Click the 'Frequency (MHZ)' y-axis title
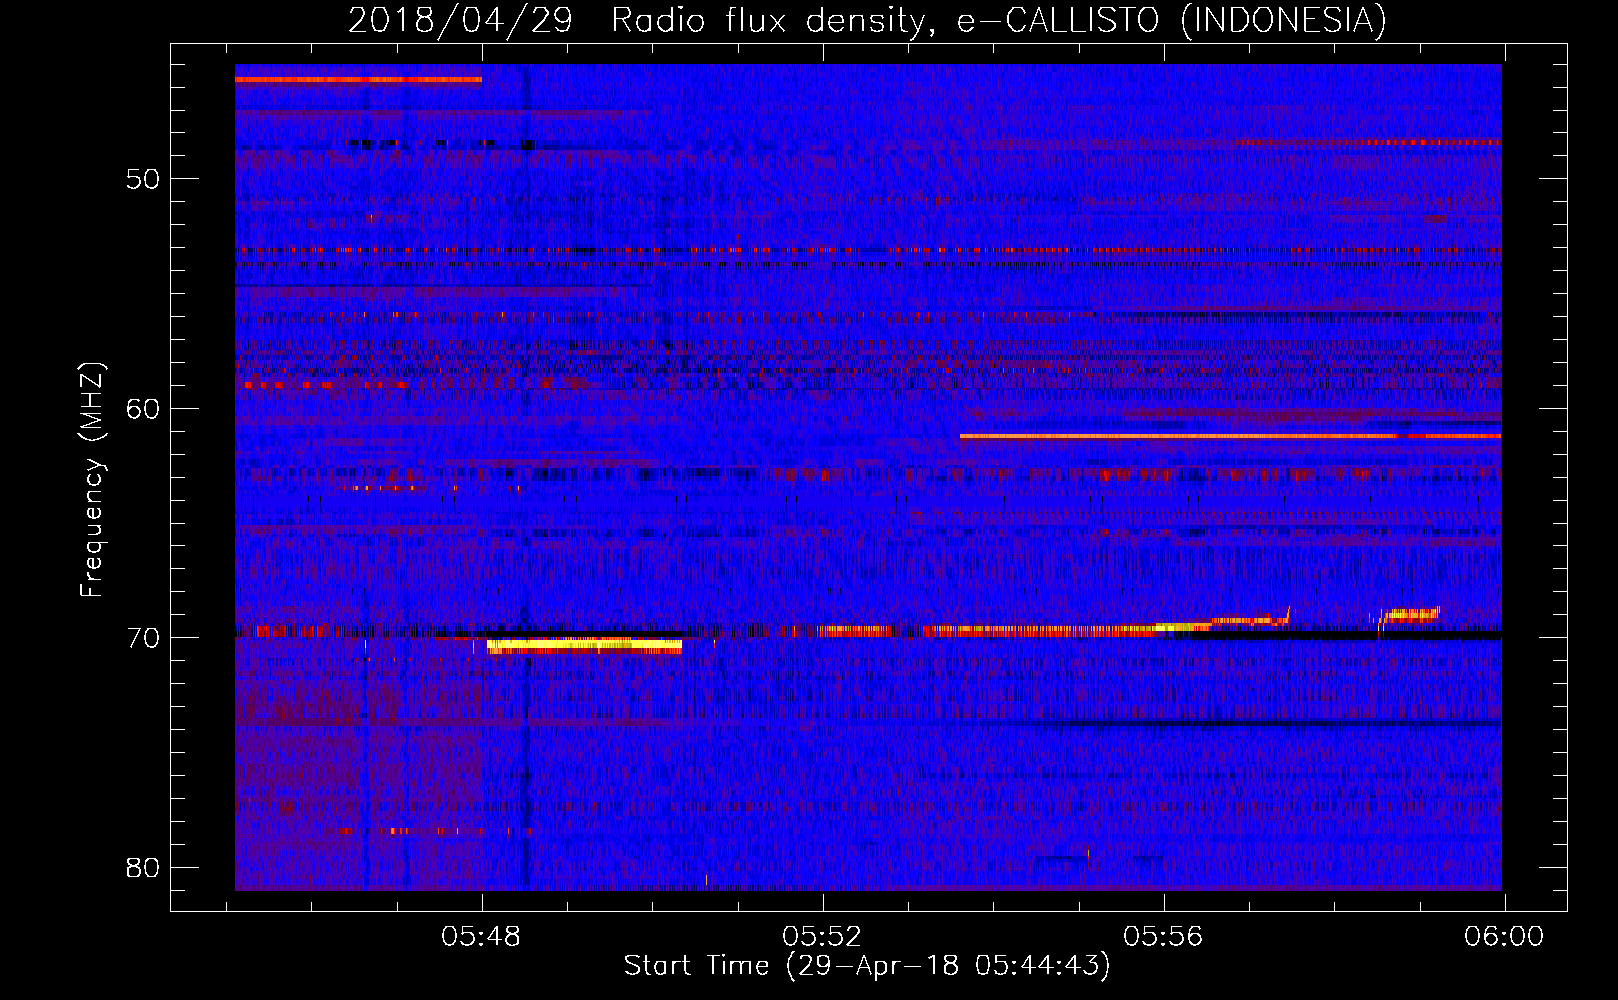Viewport: 1618px width, 1000px height. (92, 480)
